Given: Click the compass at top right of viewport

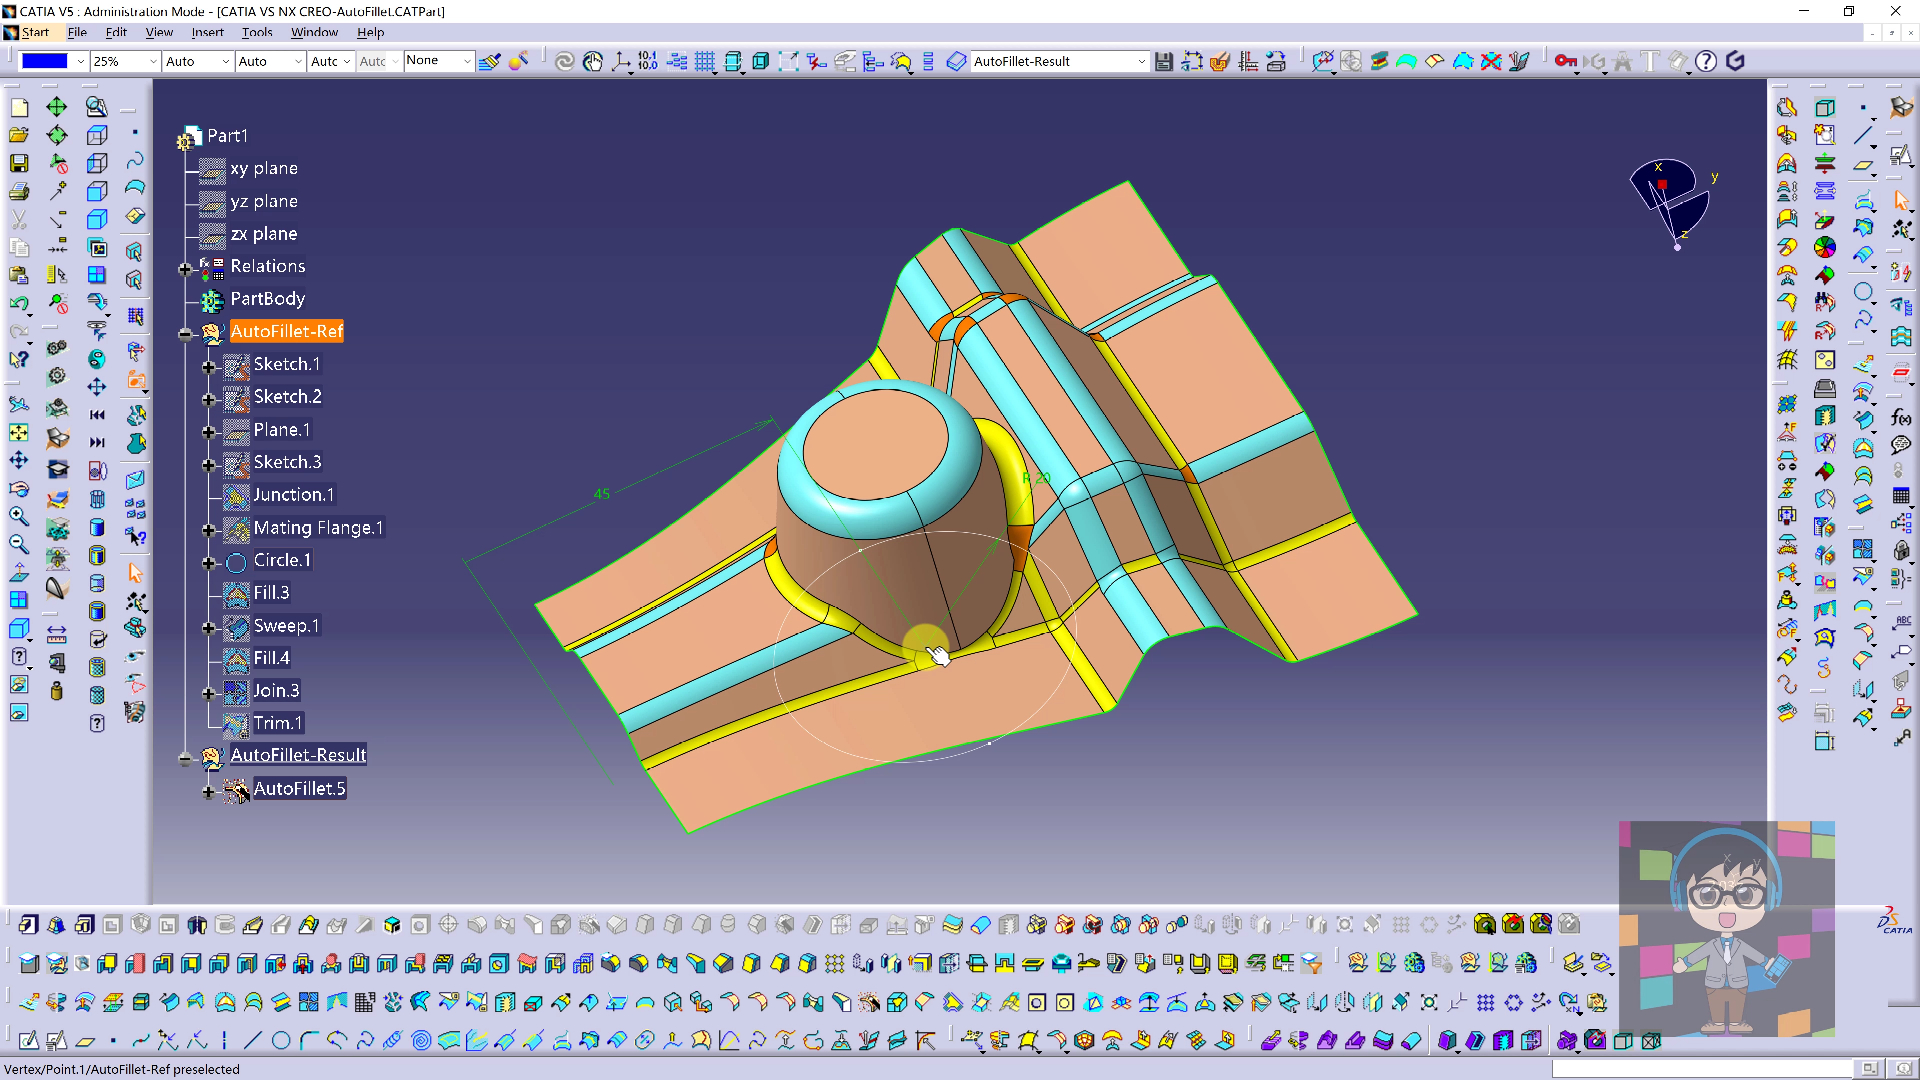Looking at the screenshot, I should [1669, 203].
